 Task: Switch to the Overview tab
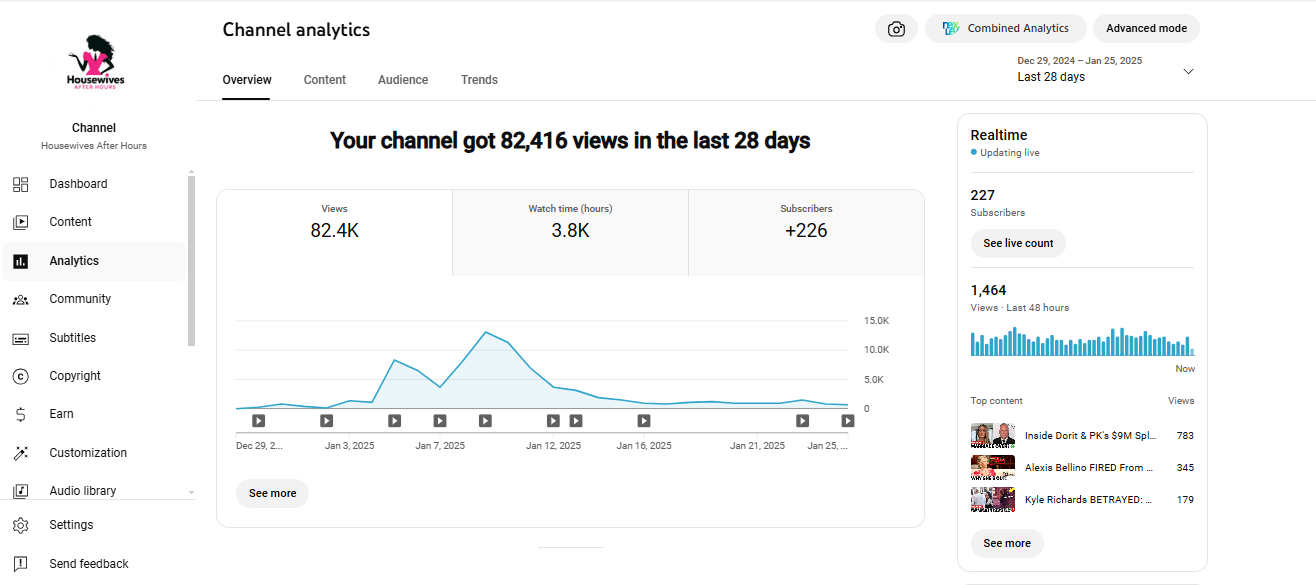[x=247, y=80]
